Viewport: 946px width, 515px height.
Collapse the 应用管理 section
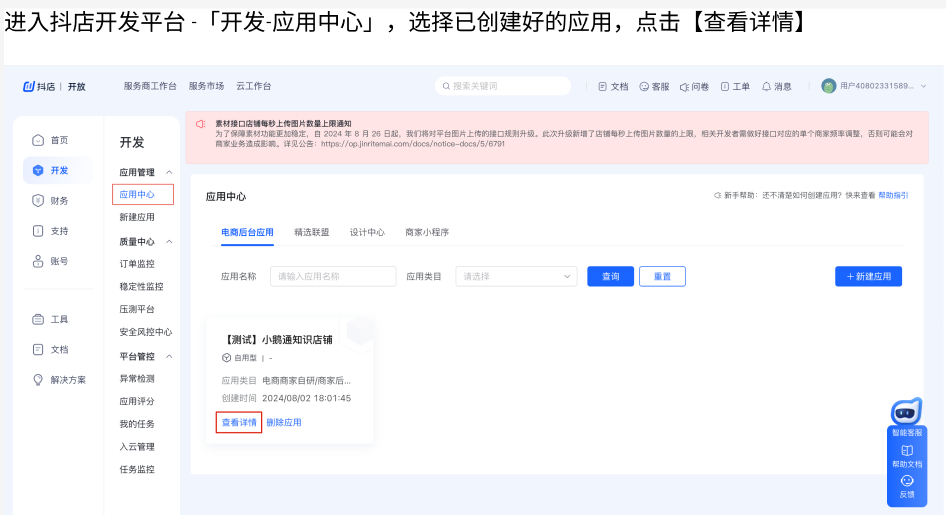(x=170, y=172)
